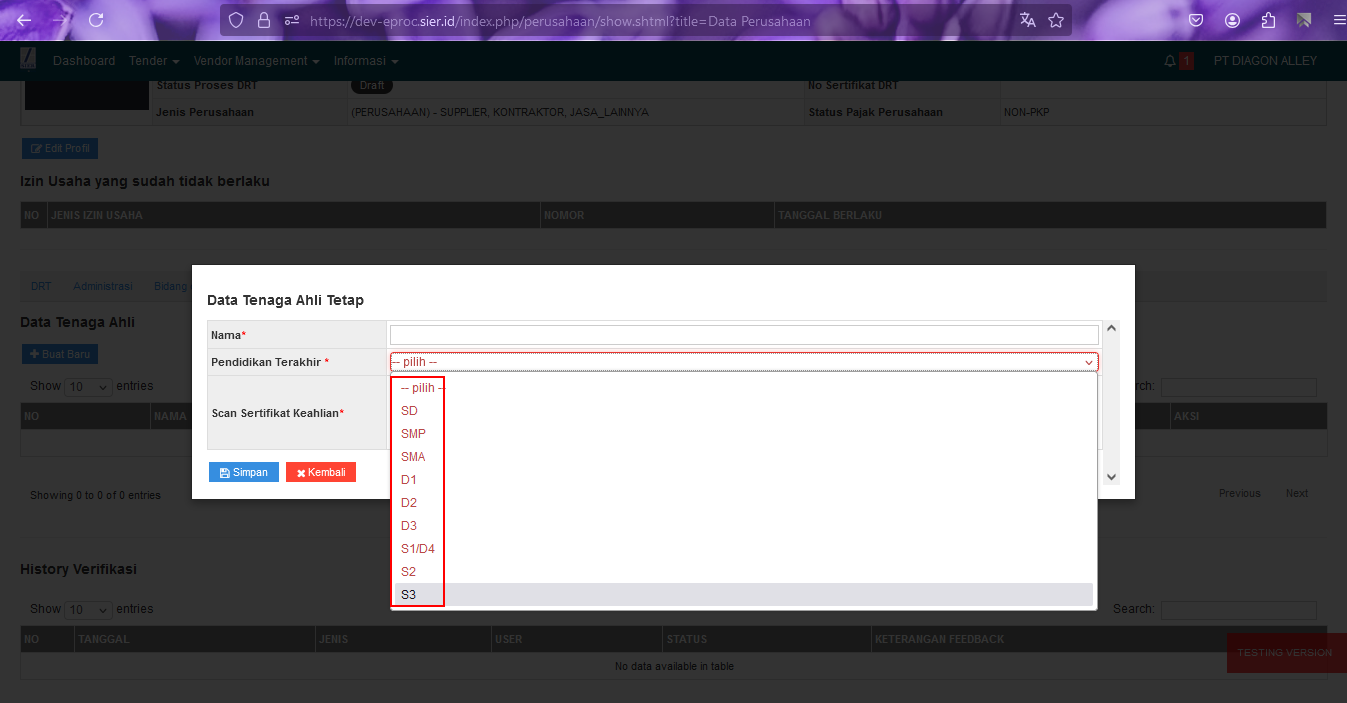Choose D1 from education list
This screenshot has height=703, width=1347.
(743, 480)
